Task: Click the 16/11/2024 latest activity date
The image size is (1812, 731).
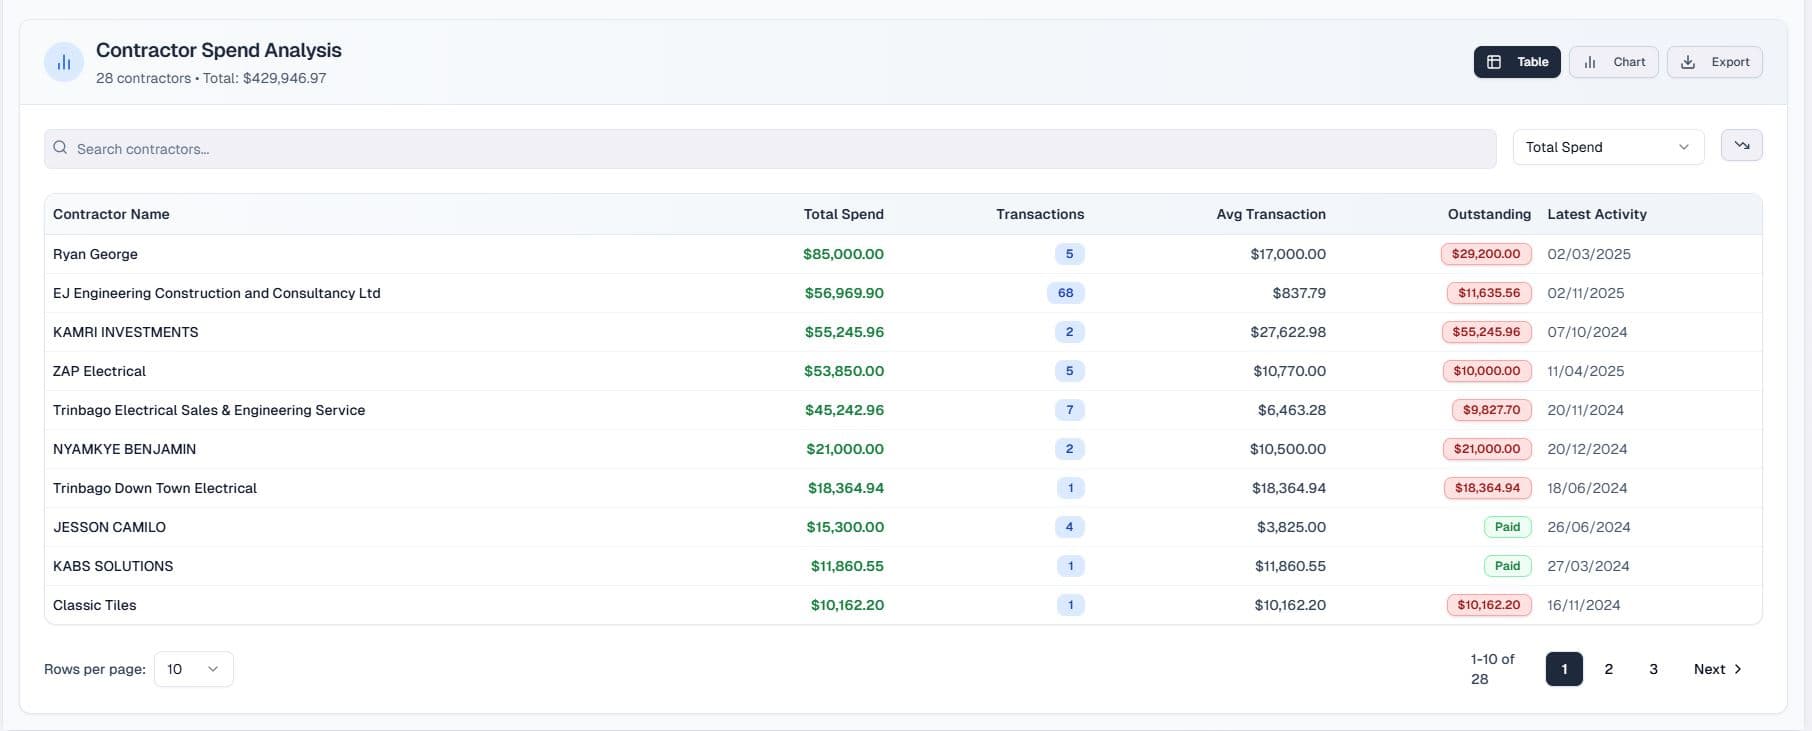Action: tap(1584, 605)
